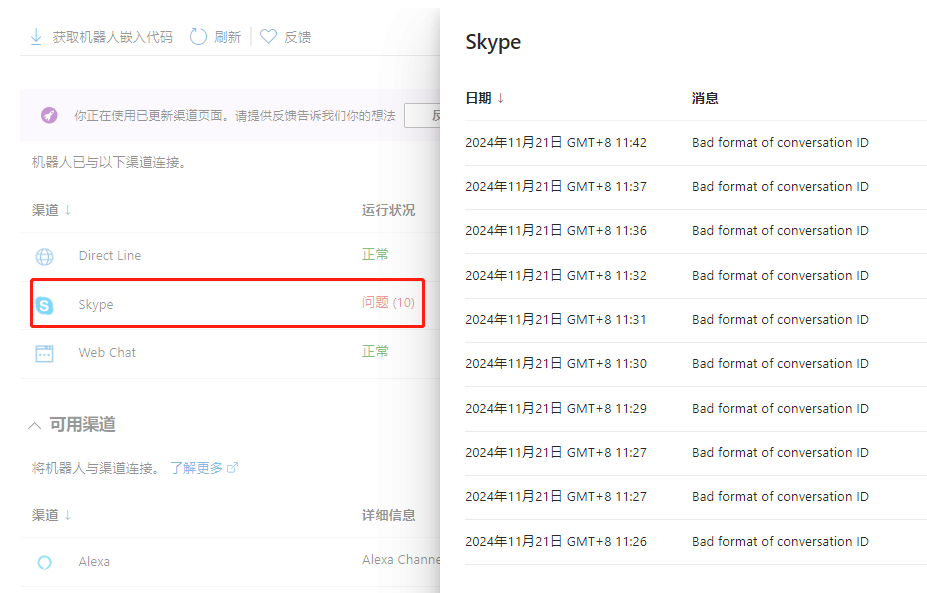The image size is (927, 593).
Task: Select the 11:42 error log entry
Action: click(x=558, y=142)
